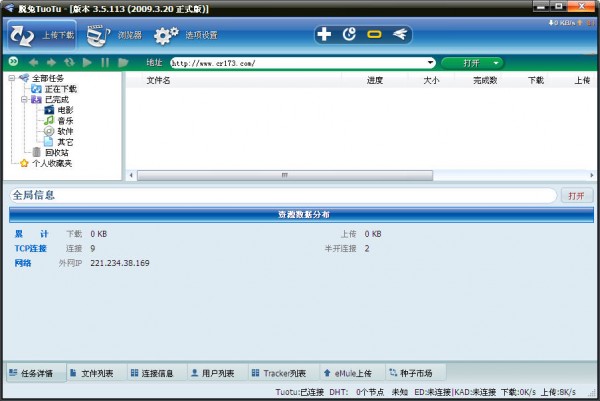
Task: Click the yellow rectangle icon in top toolbar
Action: click(375, 35)
